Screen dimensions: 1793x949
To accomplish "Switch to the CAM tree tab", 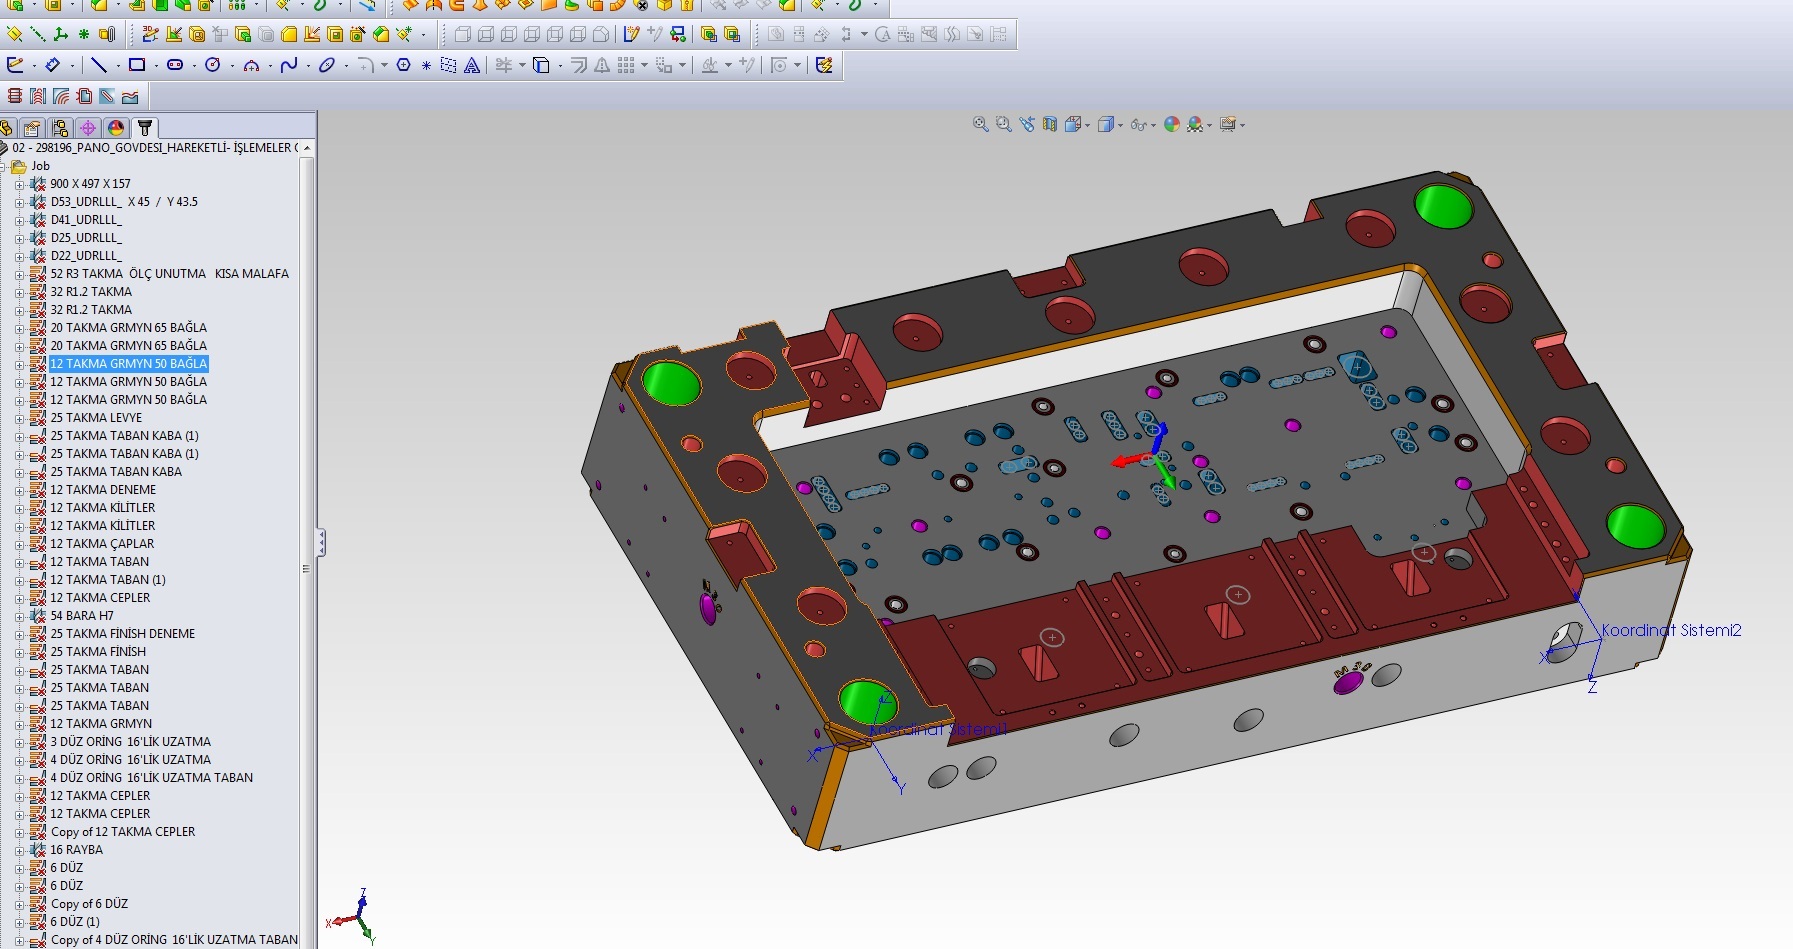I will [x=145, y=128].
